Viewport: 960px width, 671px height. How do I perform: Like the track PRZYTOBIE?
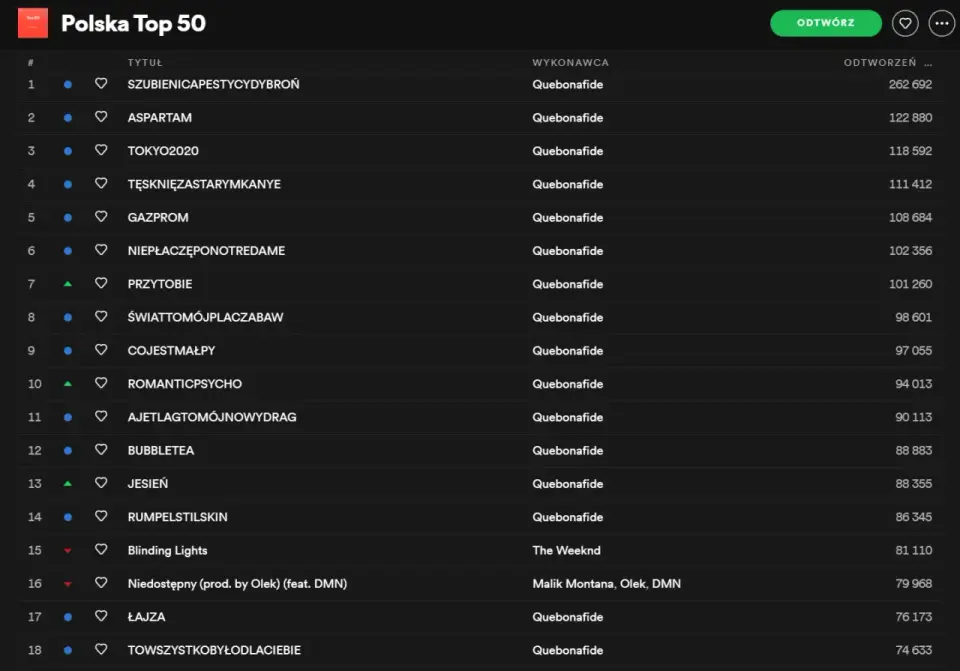tap(101, 283)
